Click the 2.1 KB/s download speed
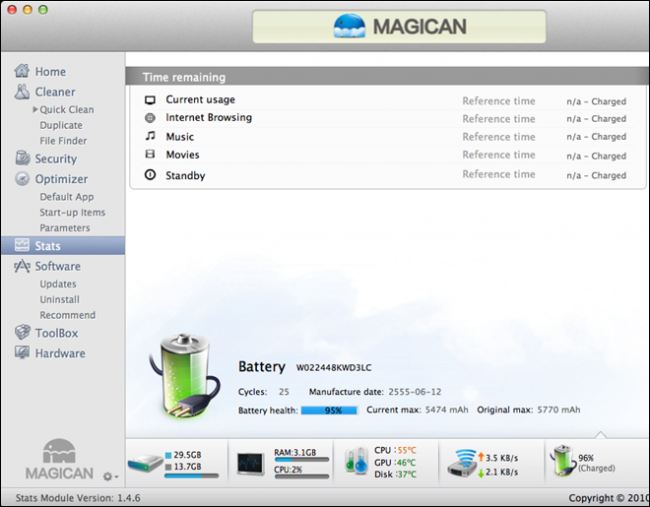 pos(502,472)
